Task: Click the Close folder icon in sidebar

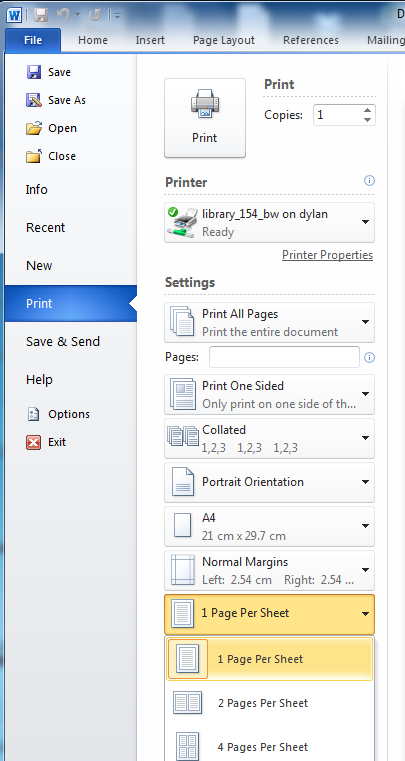Action: pyautogui.click(x=34, y=156)
